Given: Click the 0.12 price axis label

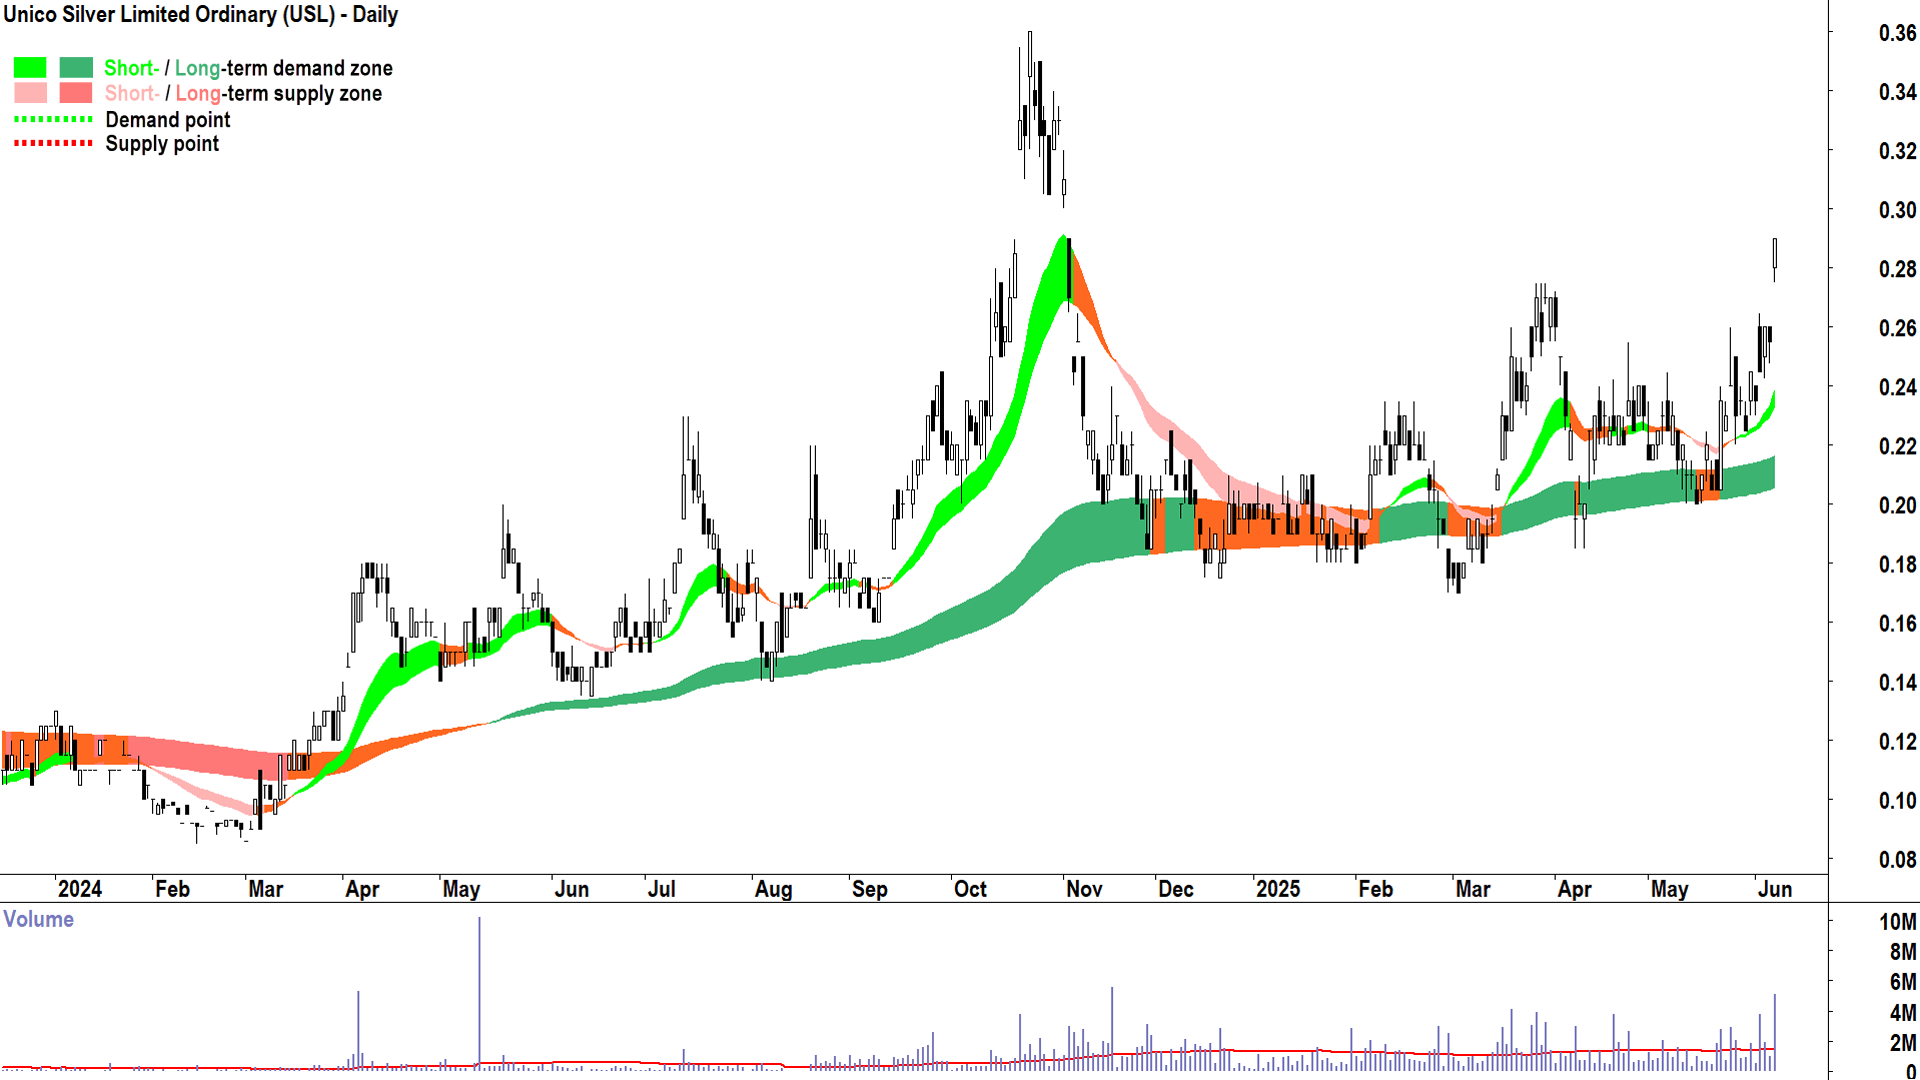Looking at the screenshot, I should (x=1897, y=742).
